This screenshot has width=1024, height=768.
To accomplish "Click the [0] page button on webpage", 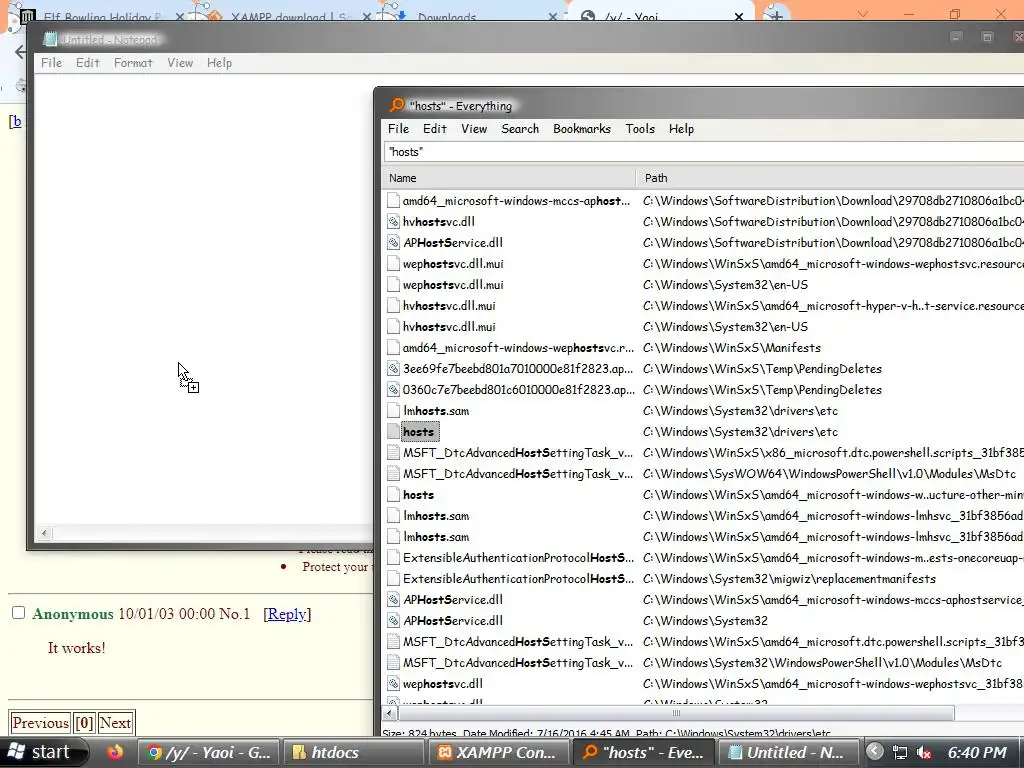I will [x=84, y=723].
